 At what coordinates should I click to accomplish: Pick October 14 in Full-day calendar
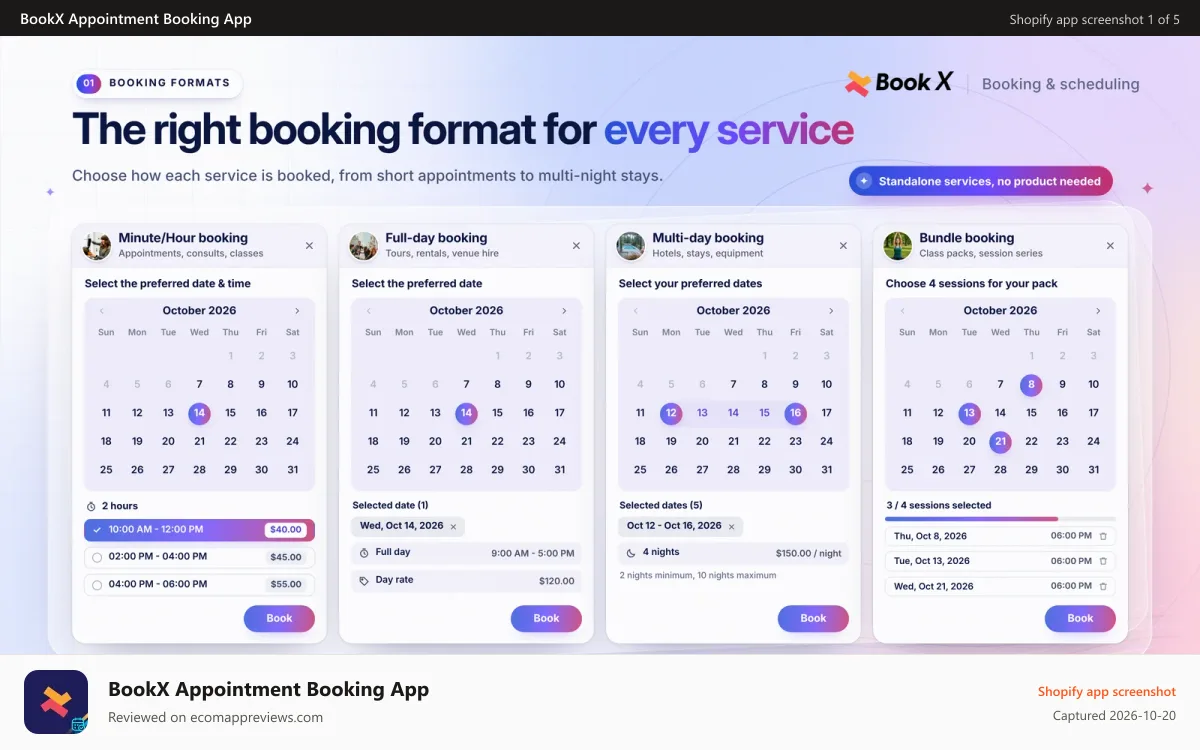click(466, 413)
